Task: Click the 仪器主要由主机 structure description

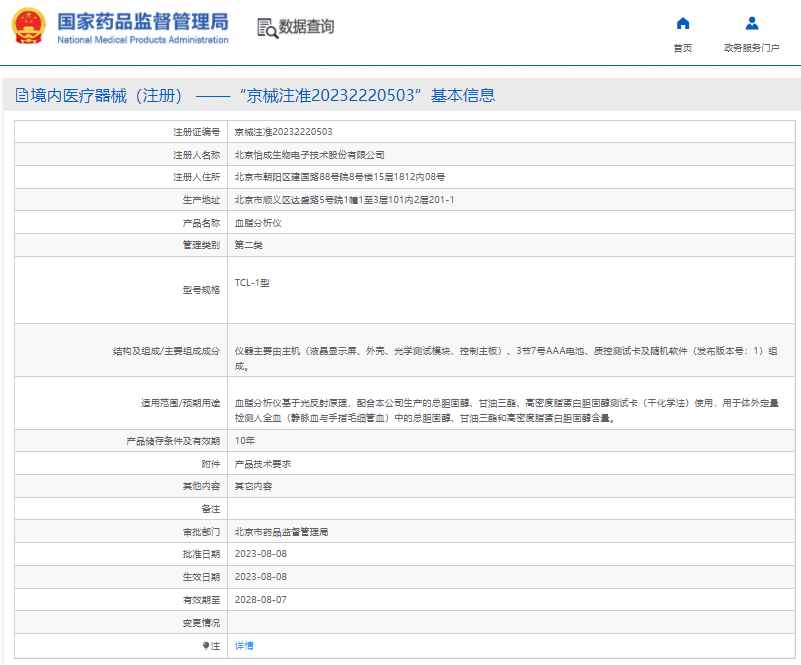Action: pos(506,359)
